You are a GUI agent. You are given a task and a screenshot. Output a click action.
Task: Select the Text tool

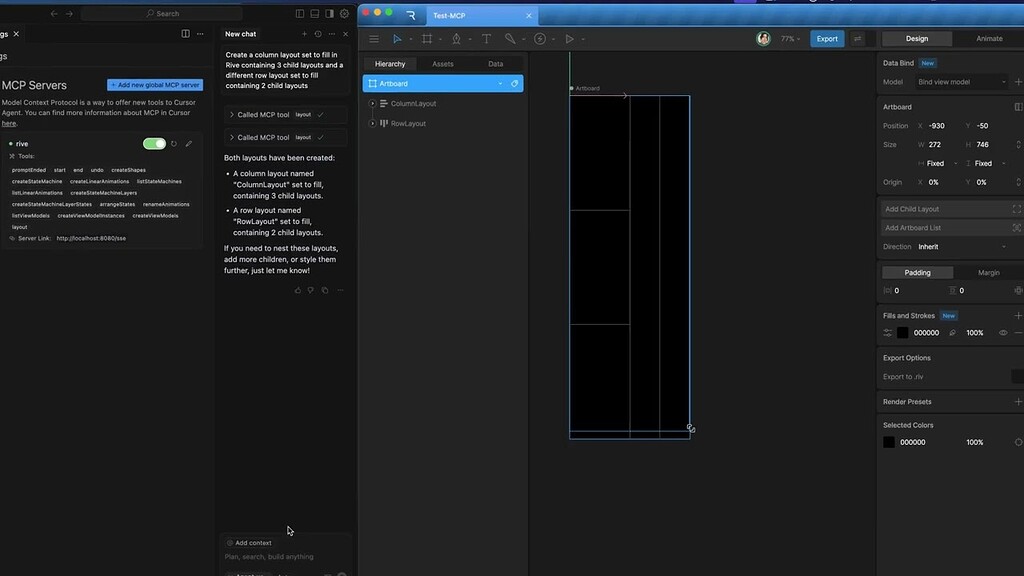486,39
